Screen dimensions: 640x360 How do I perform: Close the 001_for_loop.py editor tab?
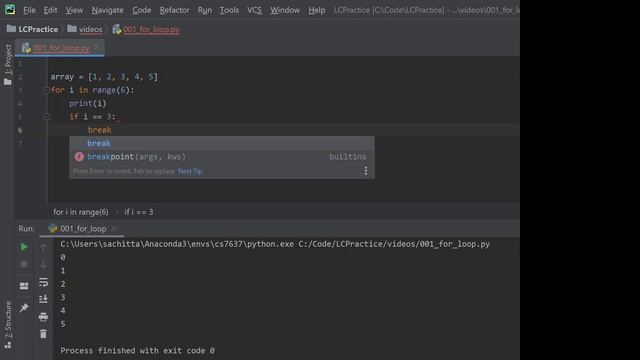pos(97,48)
